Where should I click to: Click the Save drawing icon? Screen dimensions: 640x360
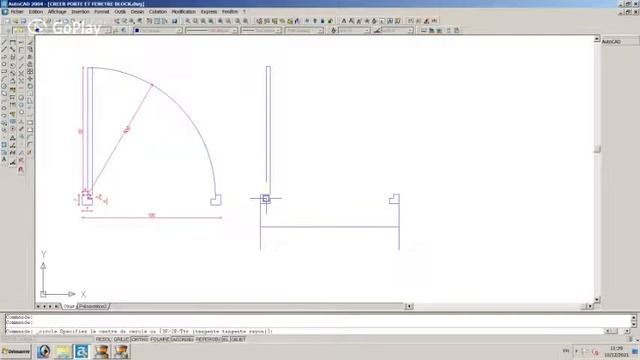pyautogui.click(x=23, y=21)
